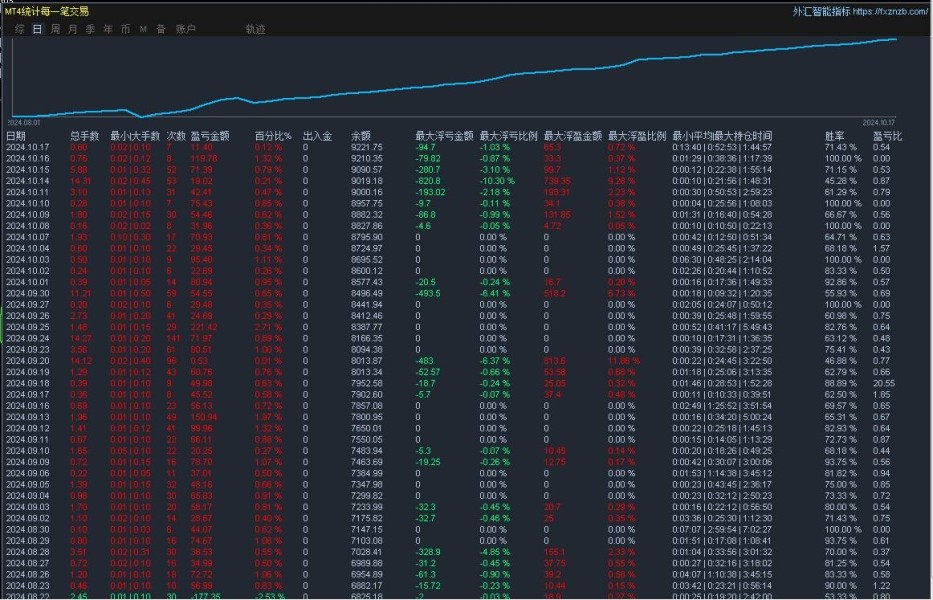Click the blue equity curve chart
933x600 pixels.
coord(454,77)
